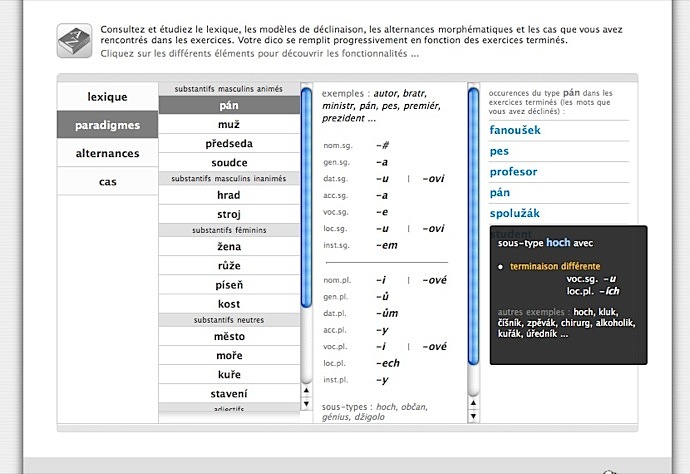Click the loc.pl. ending -ech
Screen dimensions: 690x474
coord(388,363)
